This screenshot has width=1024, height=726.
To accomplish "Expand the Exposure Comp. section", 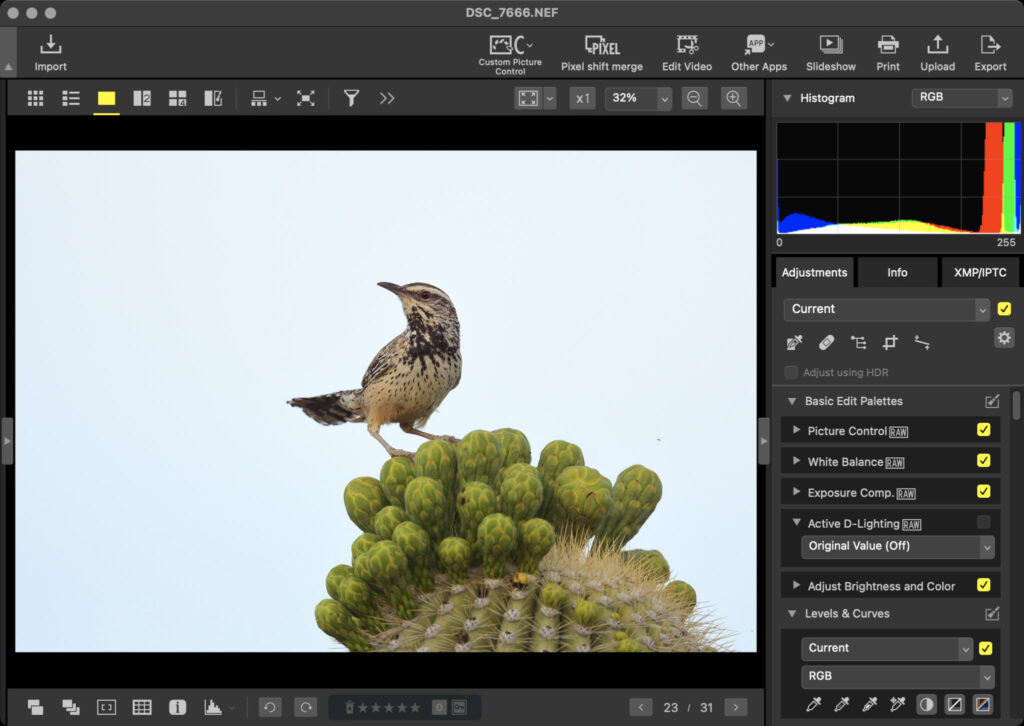I will [x=797, y=492].
